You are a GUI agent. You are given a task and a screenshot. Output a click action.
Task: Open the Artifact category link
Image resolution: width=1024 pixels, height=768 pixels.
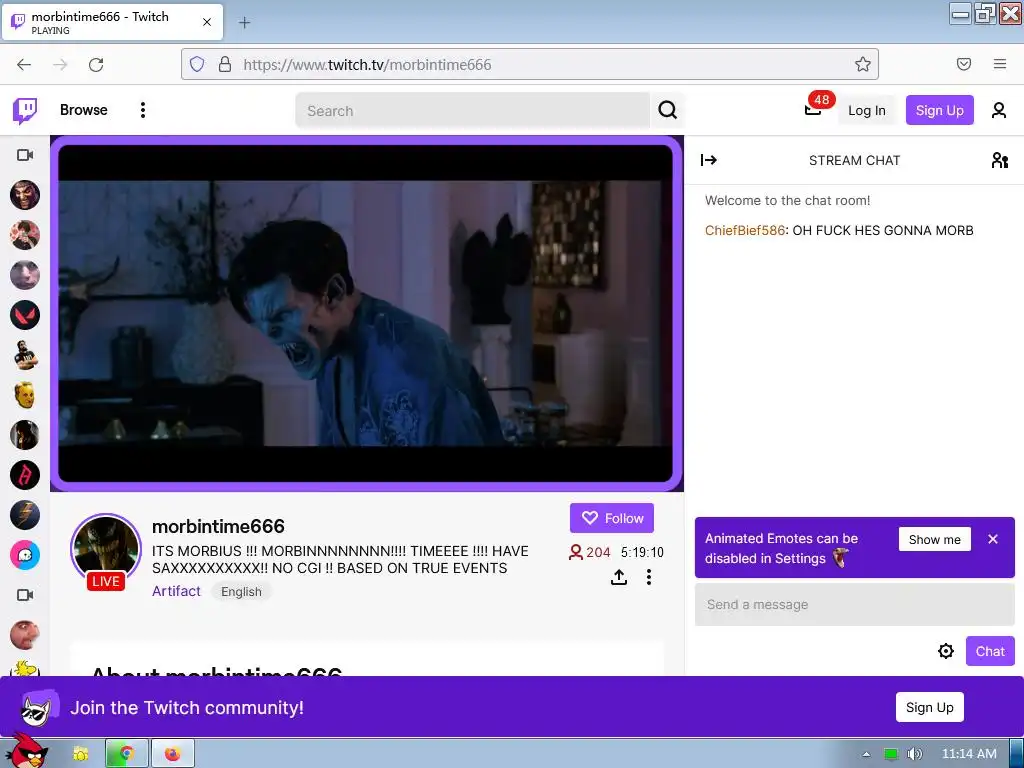(176, 591)
